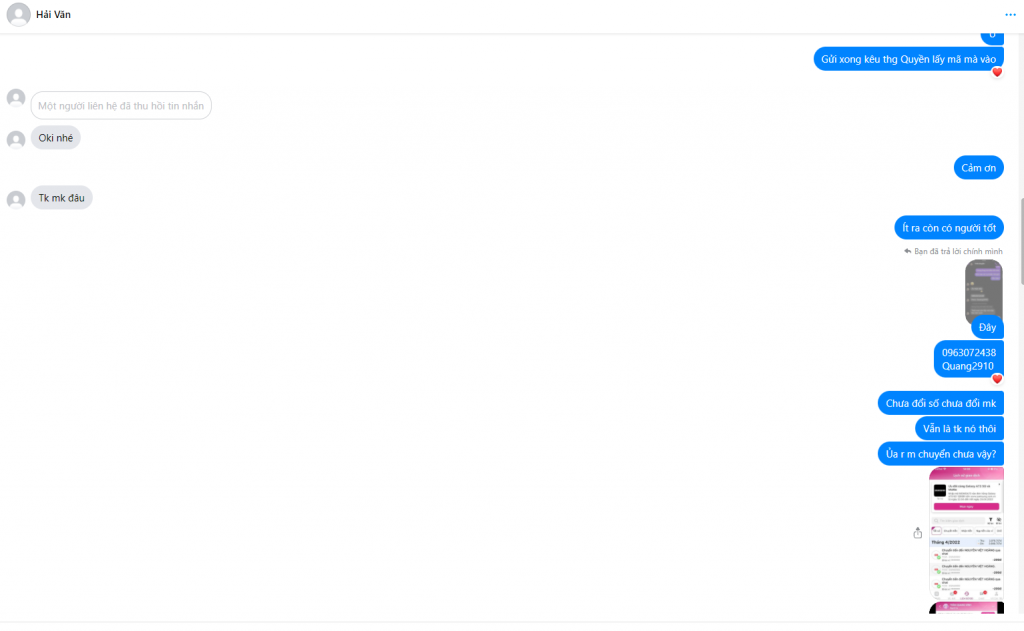Open the pink banking app screenshot image
1024x631 pixels.
tap(966, 533)
